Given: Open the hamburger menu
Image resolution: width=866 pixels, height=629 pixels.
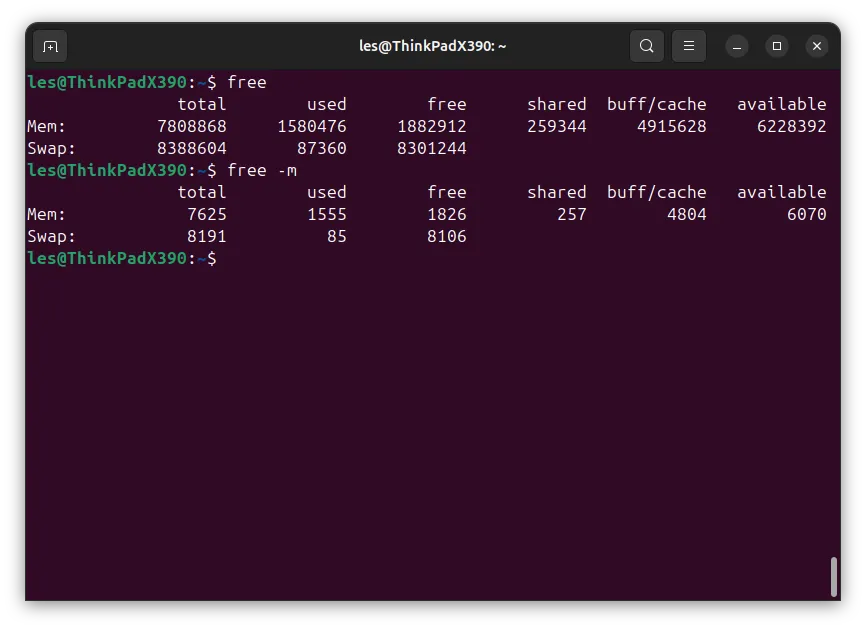Looking at the screenshot, I should 689,46.
